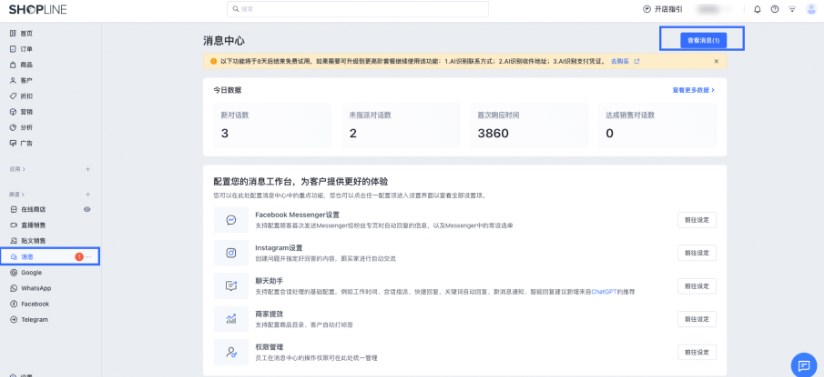This screenshot has height=377, width=824.
Task: Click 前往设定 for 商家提效
Action: coord(697,319)
